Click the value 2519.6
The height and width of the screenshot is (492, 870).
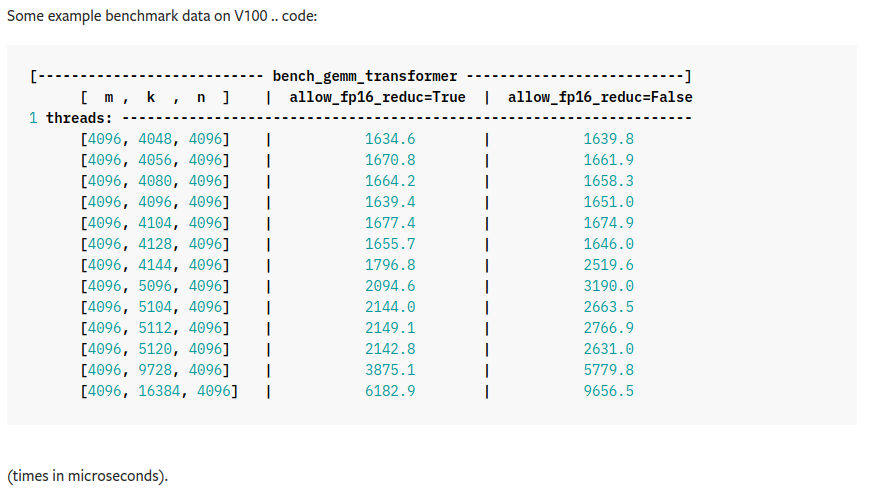pyautogui.click(x=609, y=266)
